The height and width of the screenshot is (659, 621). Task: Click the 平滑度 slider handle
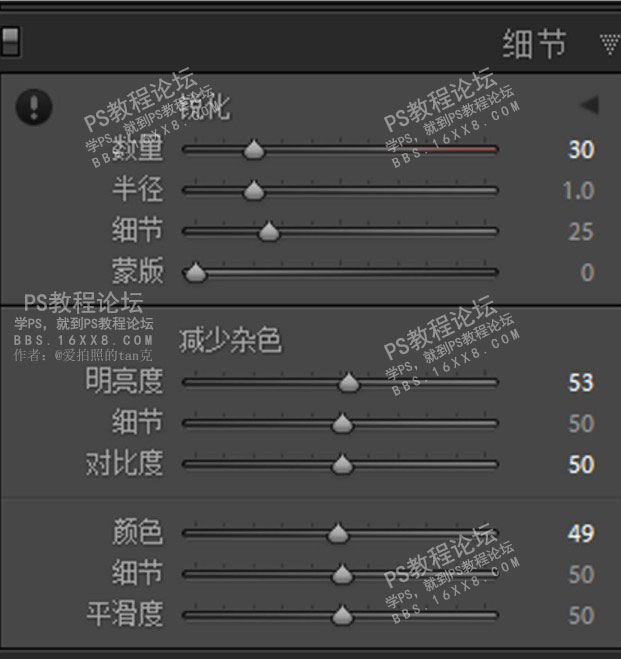pyautogui.click(x=342, y=615)
